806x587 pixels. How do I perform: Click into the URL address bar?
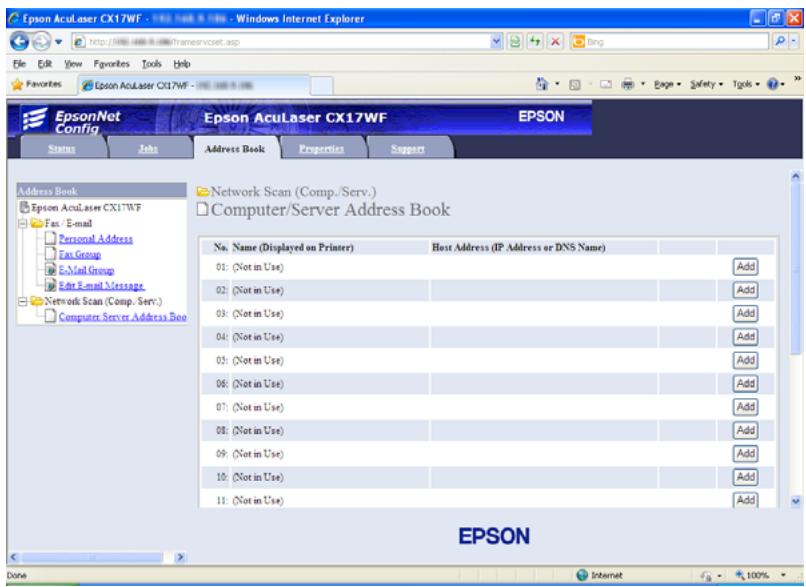(x=282, y=42)
